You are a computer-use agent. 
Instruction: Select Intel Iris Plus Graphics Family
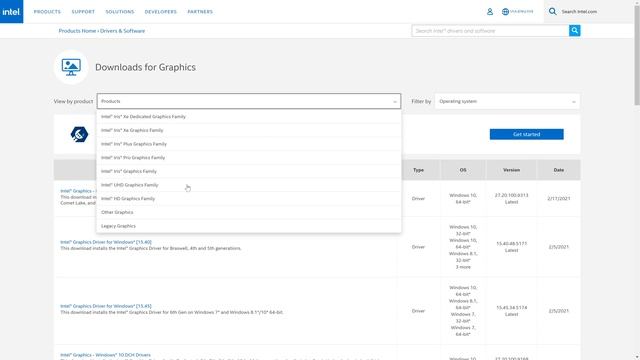click(x=249, y=144)
